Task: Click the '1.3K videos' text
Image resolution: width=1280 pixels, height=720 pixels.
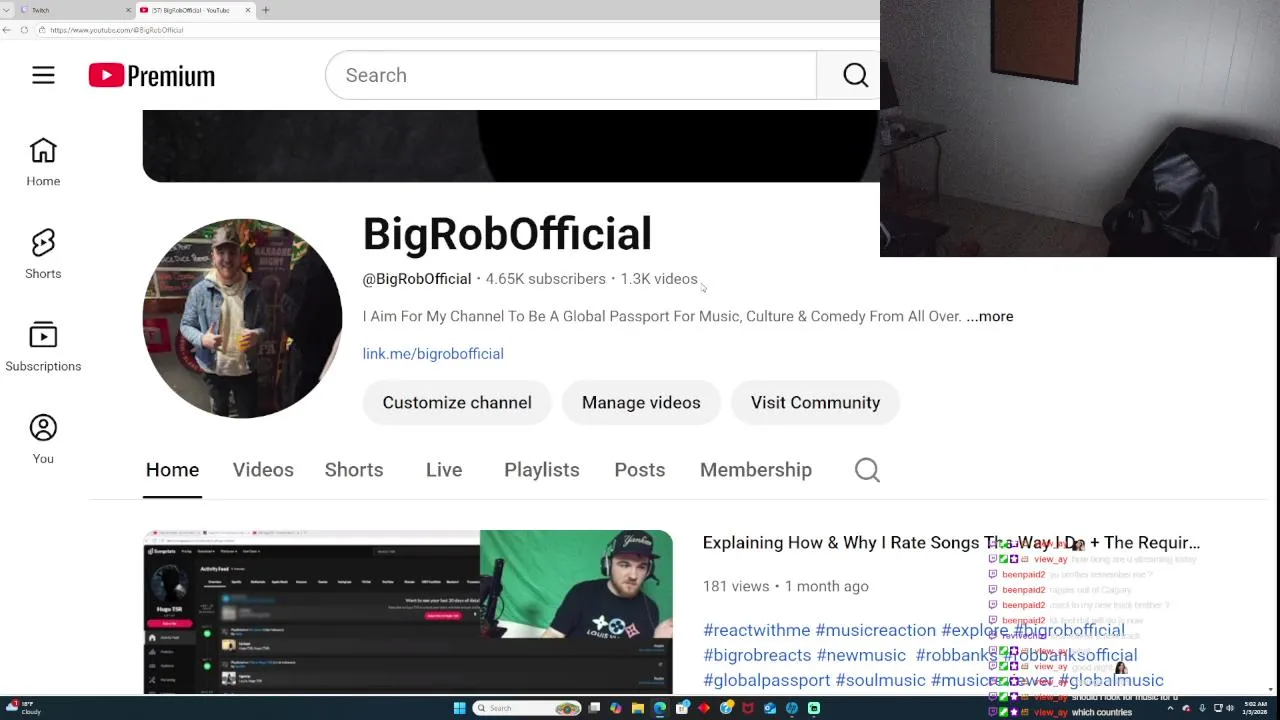Action: [659, 279]
